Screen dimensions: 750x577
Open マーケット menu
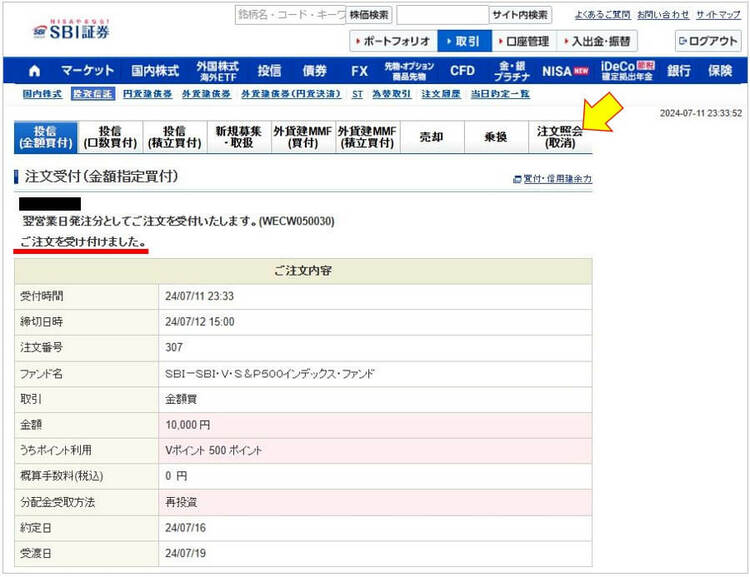click(88, 71)
